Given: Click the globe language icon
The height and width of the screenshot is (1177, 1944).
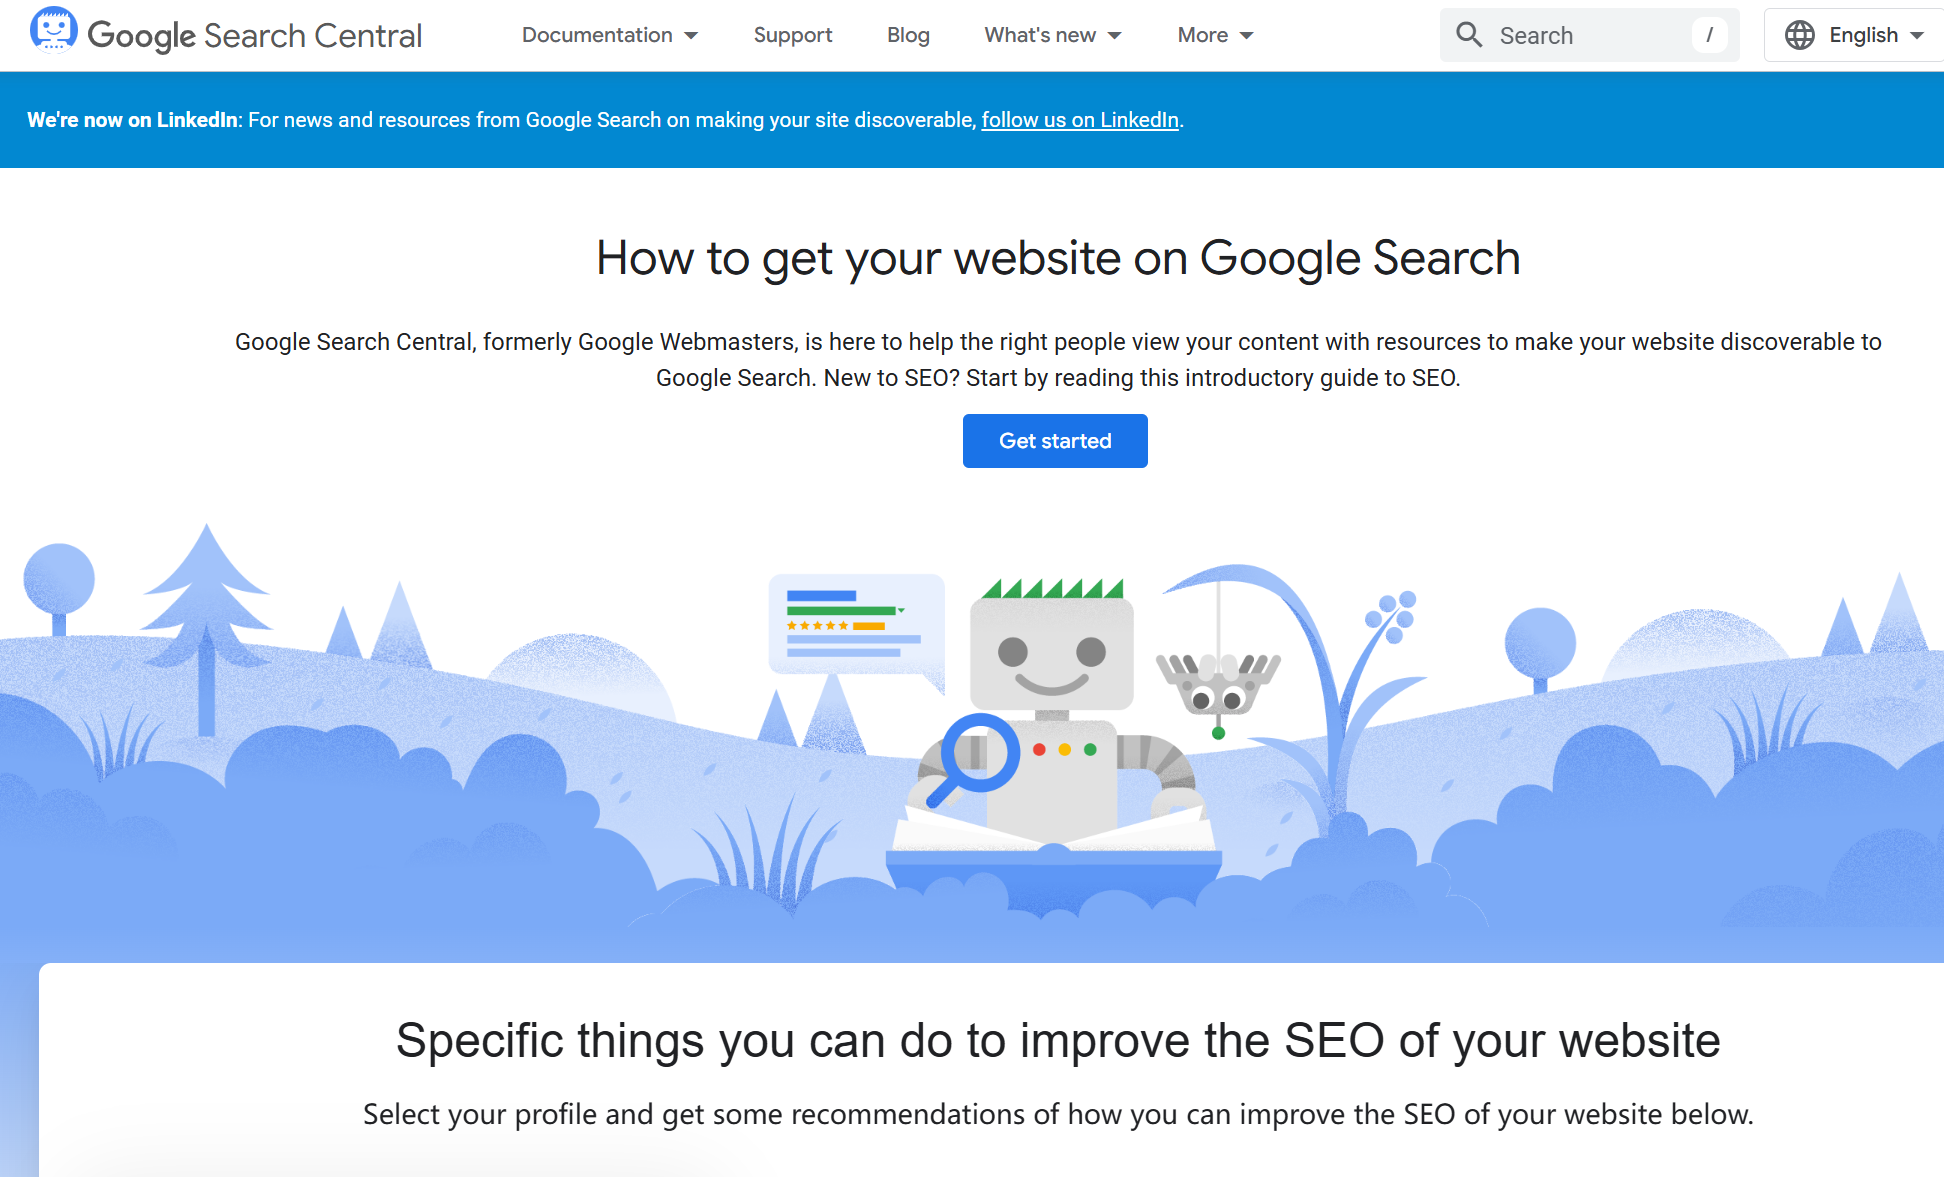Looking at the screenshot, I should point(1799,35).
